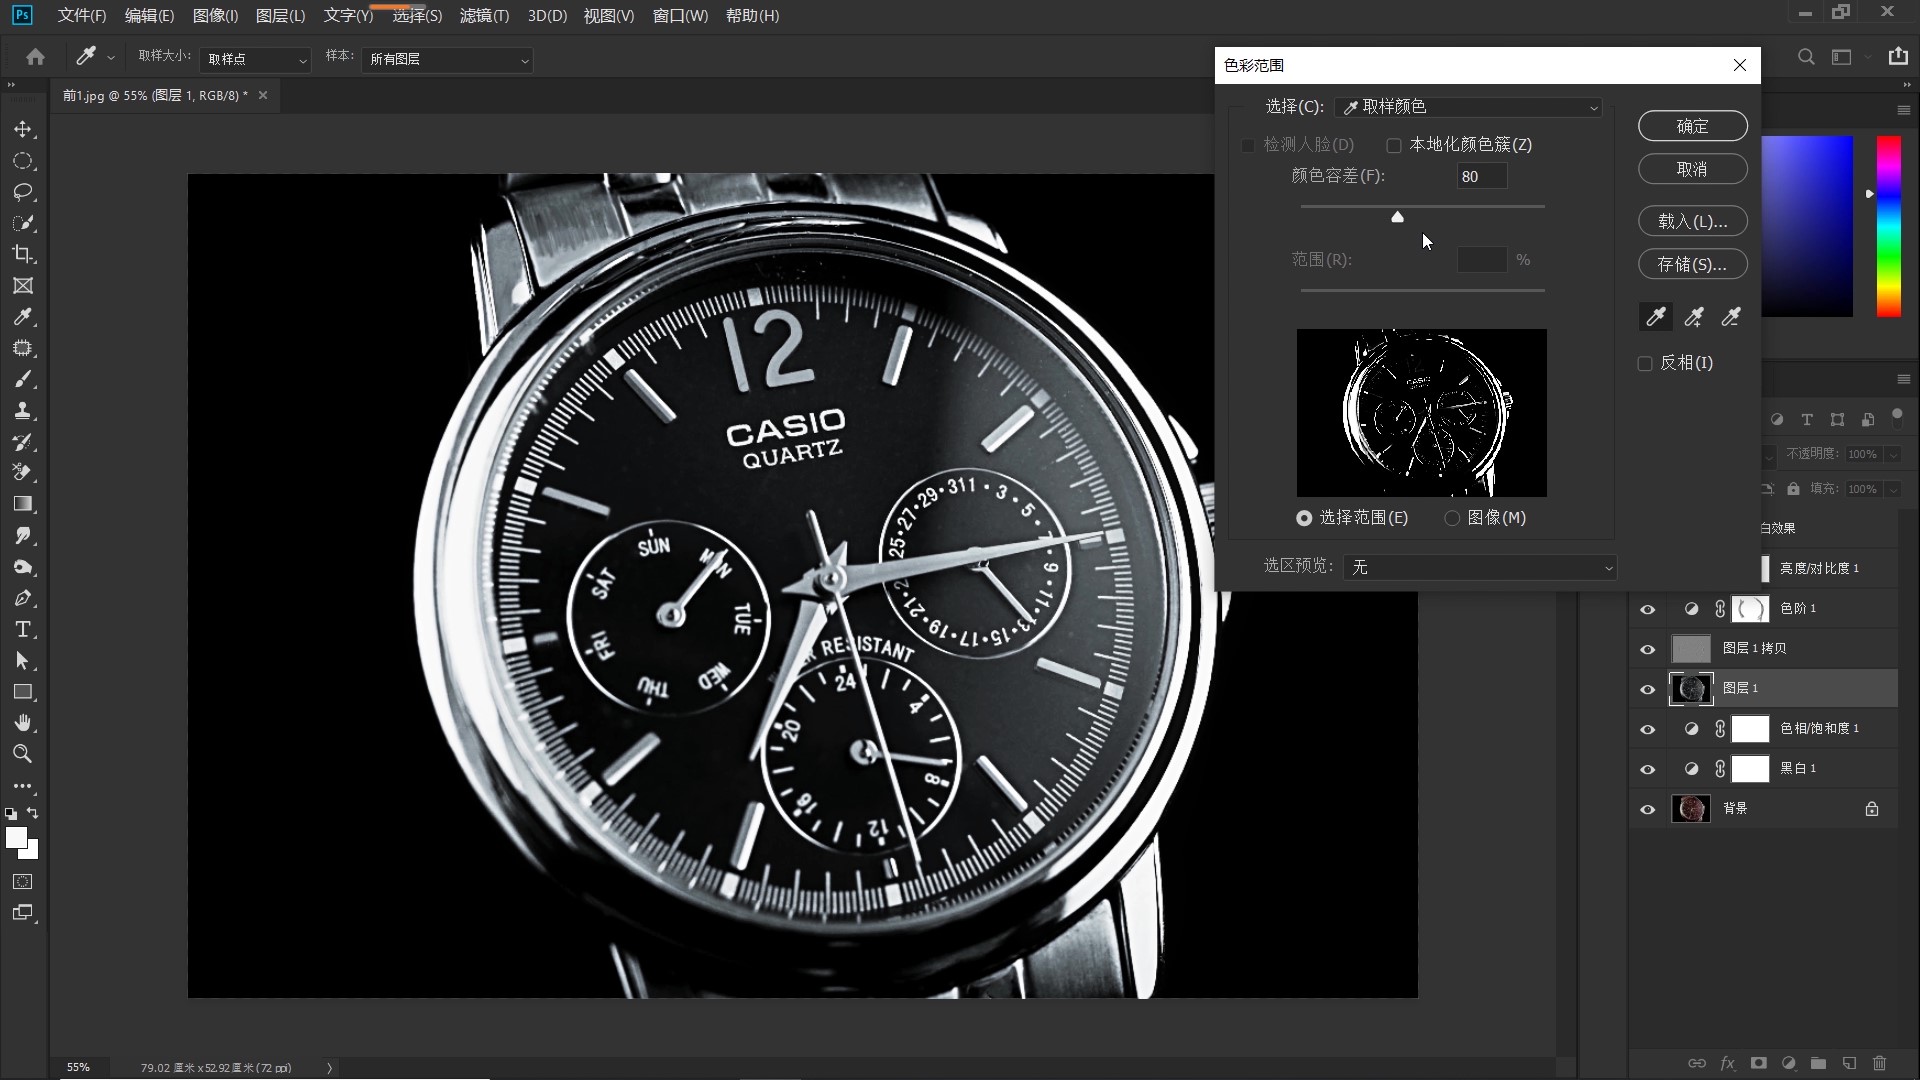Select the Crop tool
Screen dimensions: 1920x1080
23,254
